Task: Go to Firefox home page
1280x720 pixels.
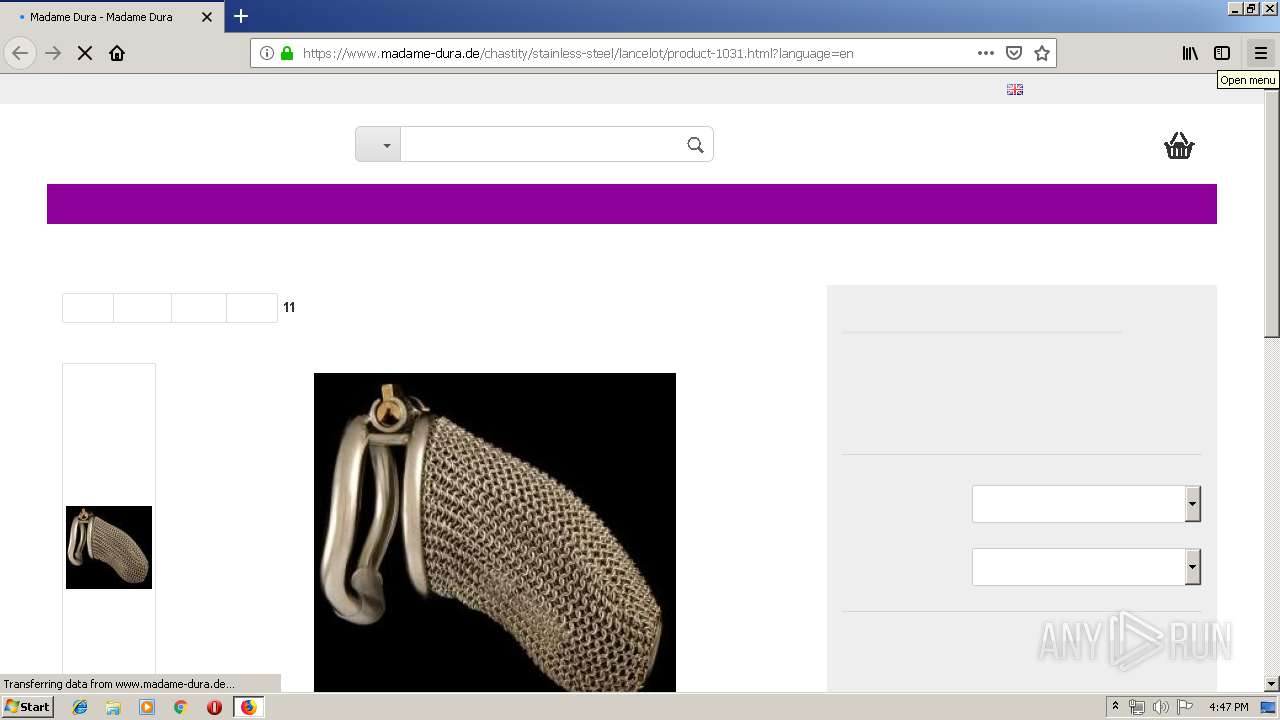Action: (x=117, y=53)
